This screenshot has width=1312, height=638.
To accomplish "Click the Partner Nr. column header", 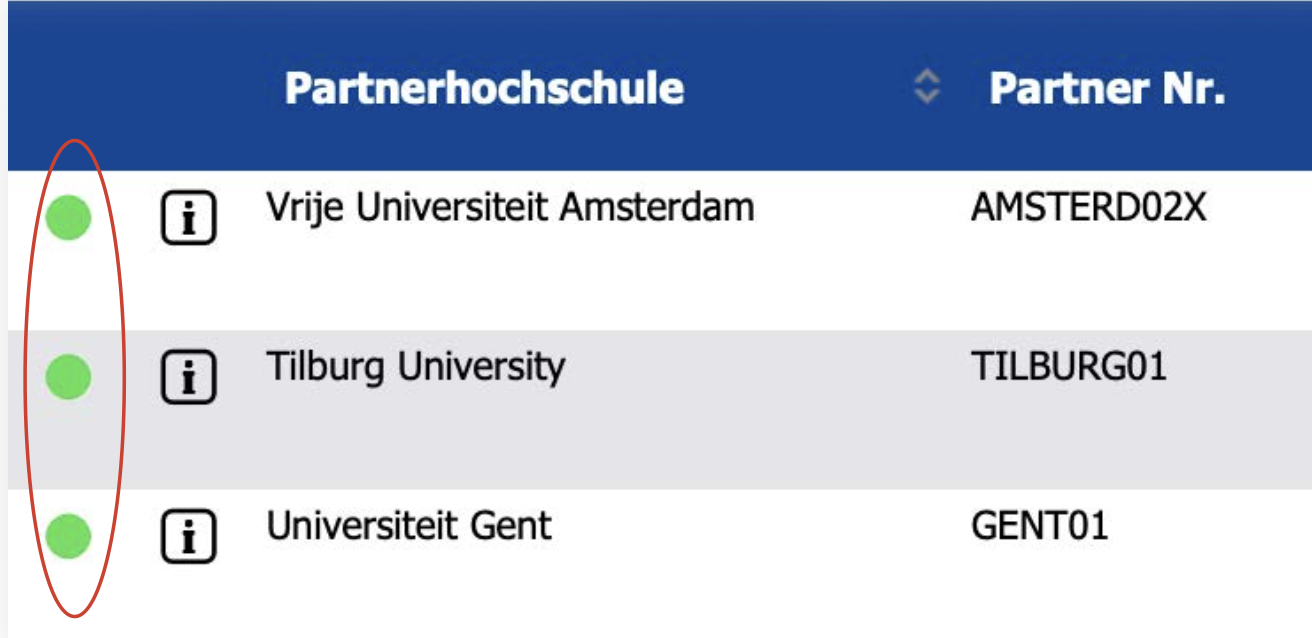I will point(1107,88).
